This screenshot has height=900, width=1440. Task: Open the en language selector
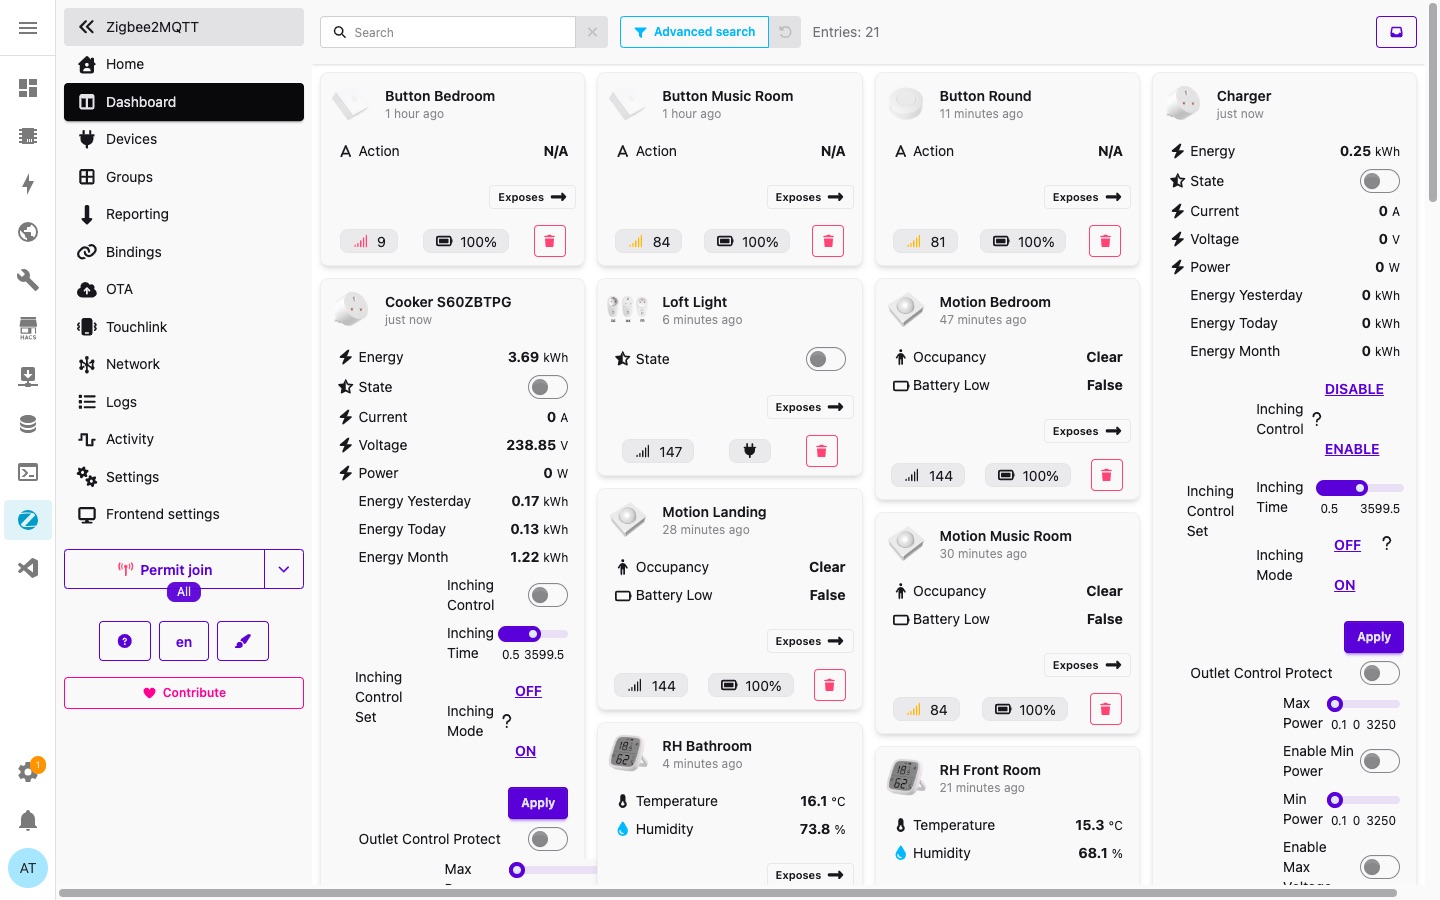(x=183, y=641)
